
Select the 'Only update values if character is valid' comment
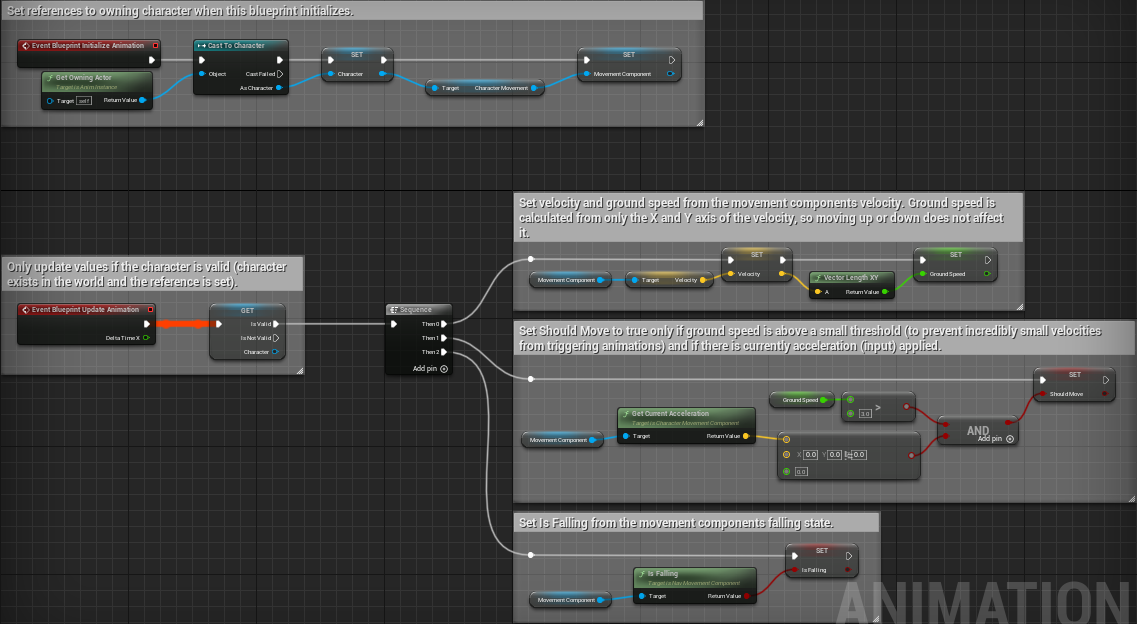(153, 274)
